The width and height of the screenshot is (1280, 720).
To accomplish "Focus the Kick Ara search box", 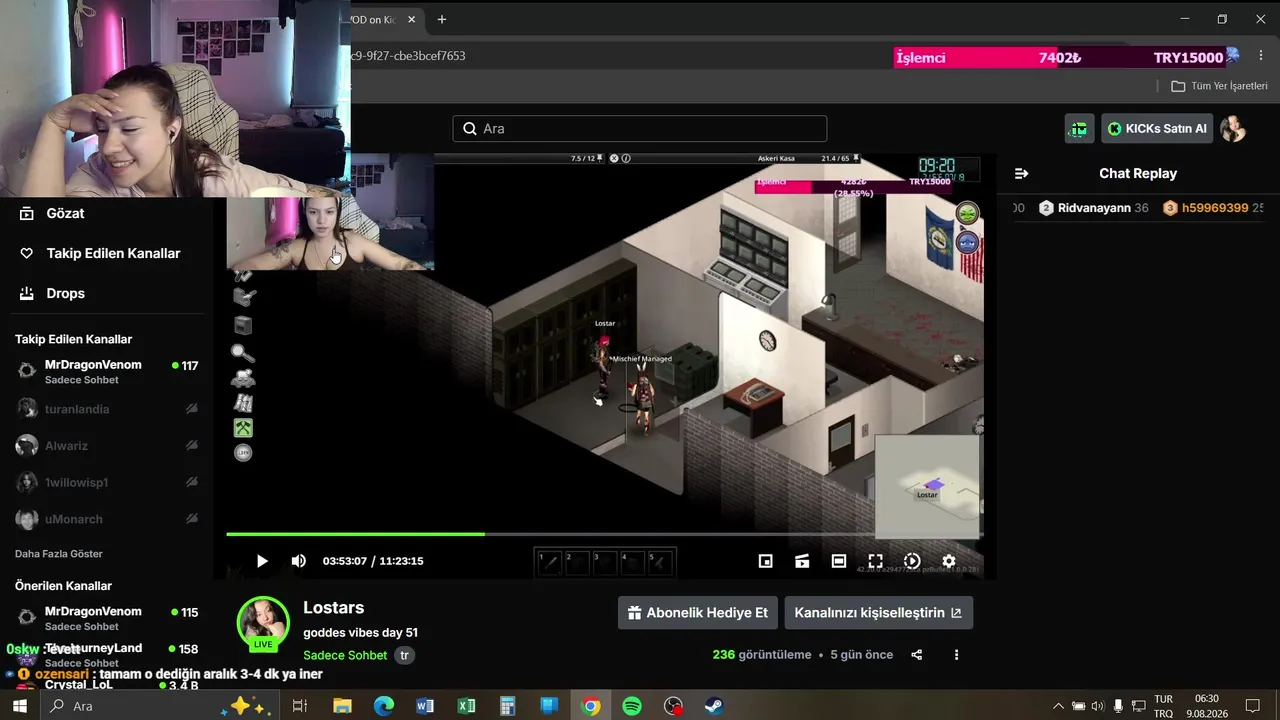I will pos(640,128).
